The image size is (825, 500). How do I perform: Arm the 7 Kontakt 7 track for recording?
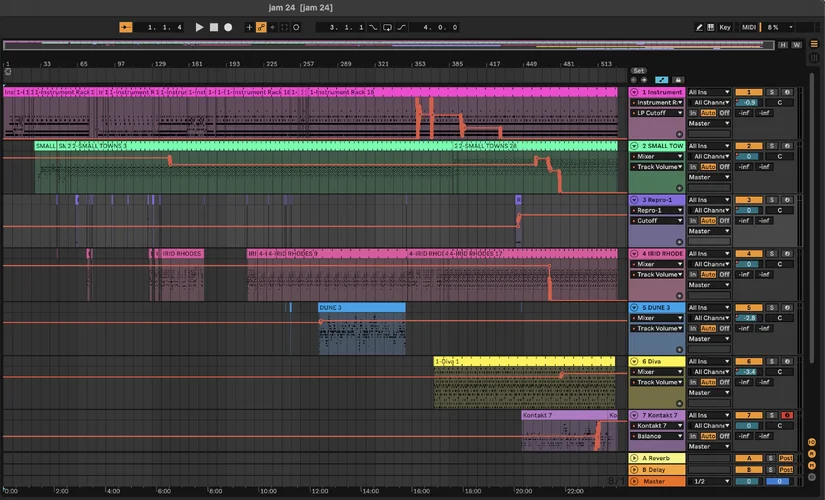(787, 415)
